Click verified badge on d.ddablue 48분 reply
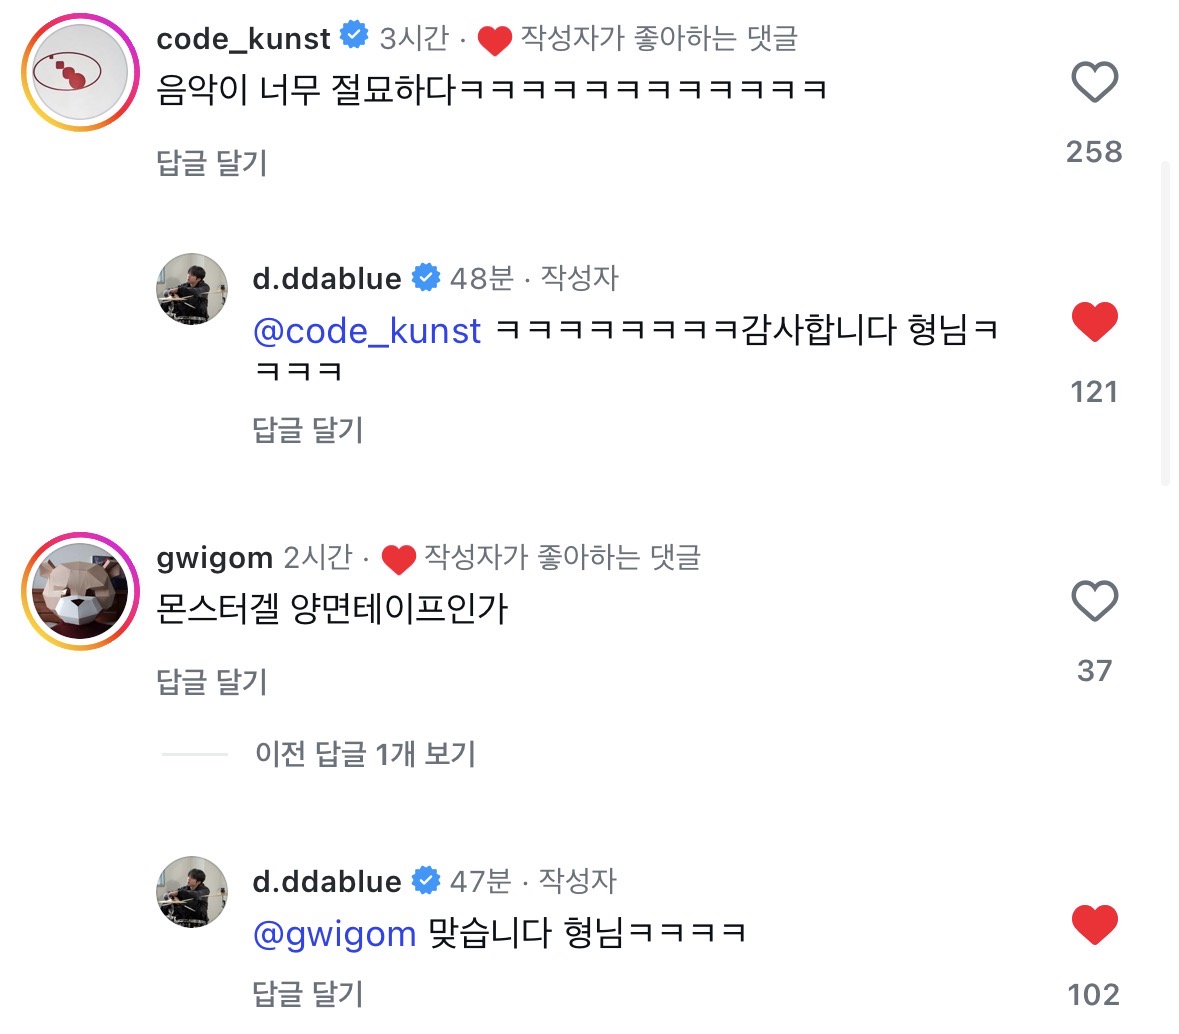Image resolution: width=1179 pixels, height=1034 pixels. [x=426, y=277]
